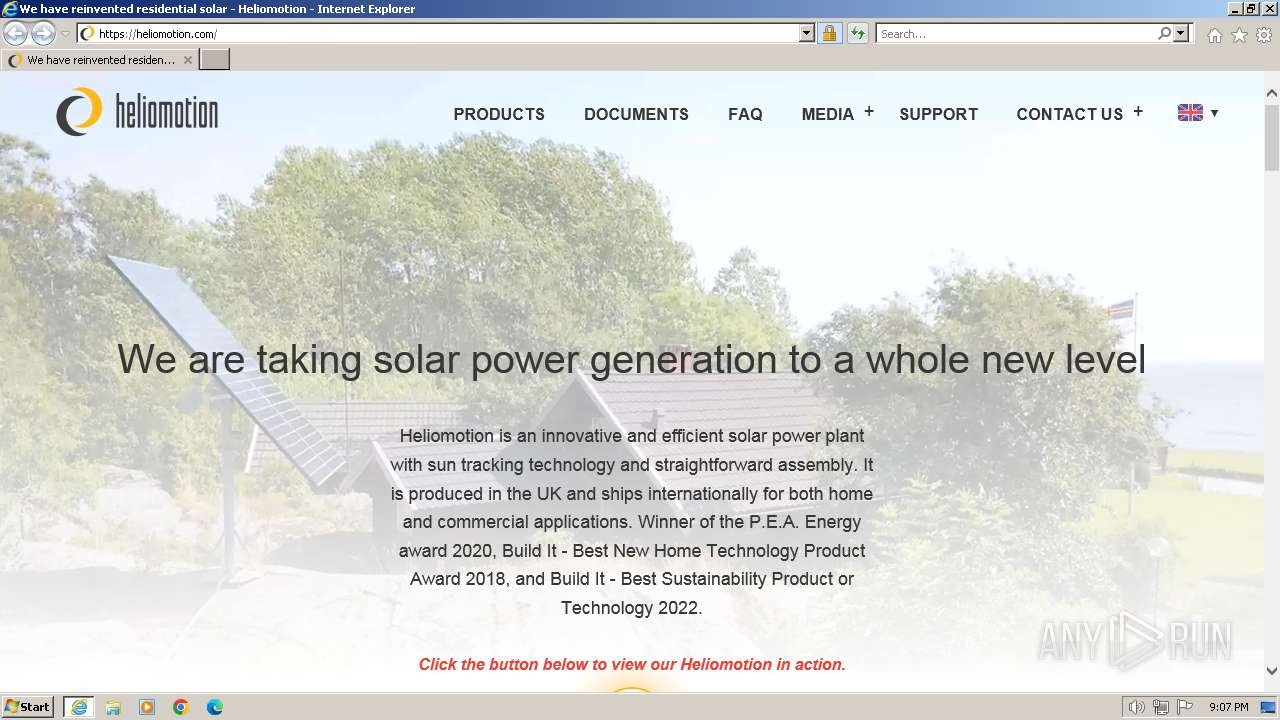This screenshot has height=720, width=1280.
Task: Click the red 'Click the button below' text
Action: [632, 664]
